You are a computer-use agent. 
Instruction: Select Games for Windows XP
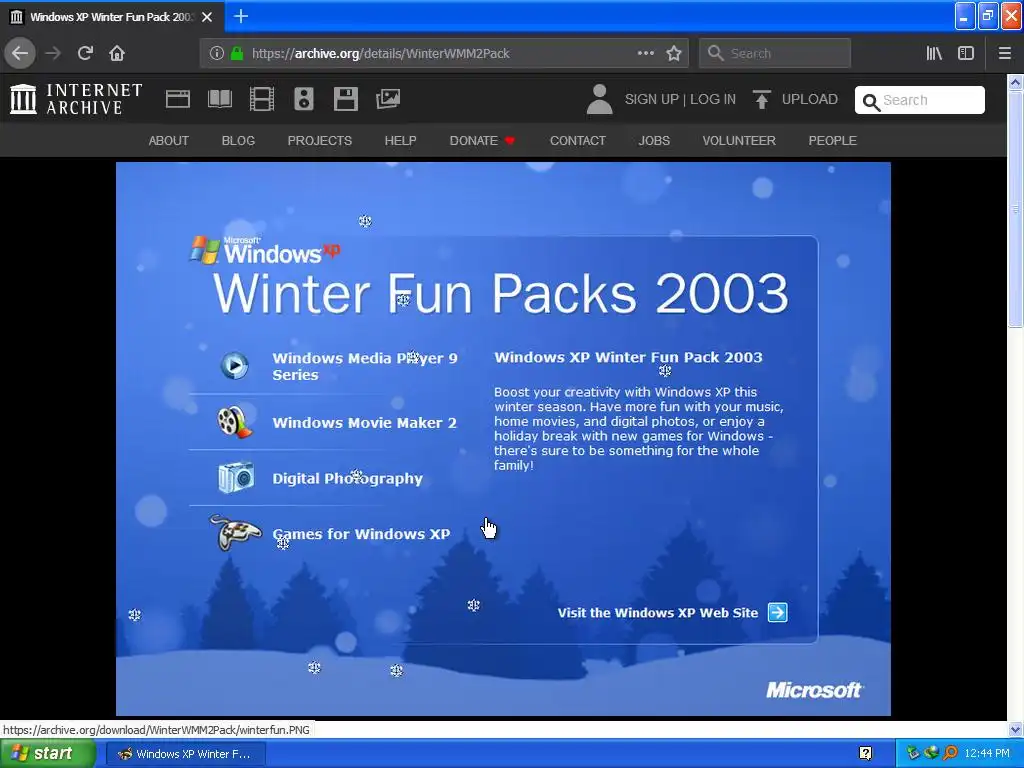tap(361, 534)
